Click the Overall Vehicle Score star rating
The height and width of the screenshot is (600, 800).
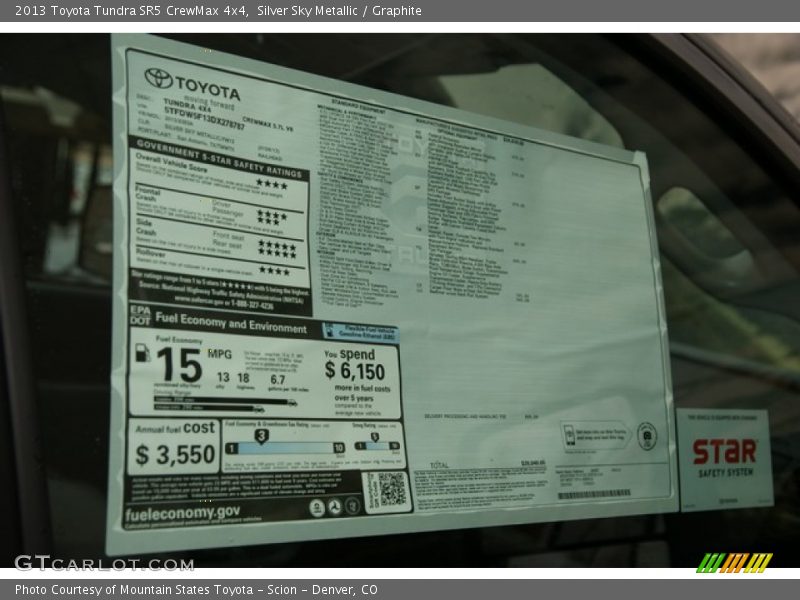[x=272, y=184]
